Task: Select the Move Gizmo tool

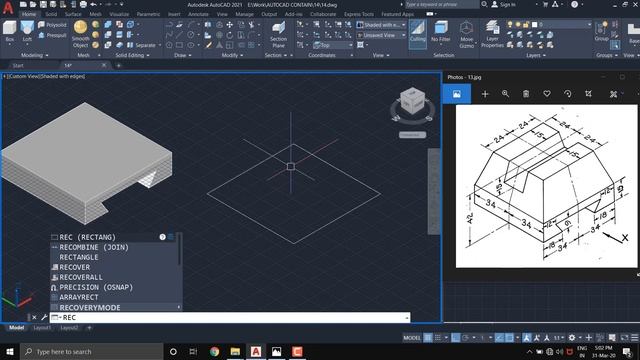Action: [466, 35]
